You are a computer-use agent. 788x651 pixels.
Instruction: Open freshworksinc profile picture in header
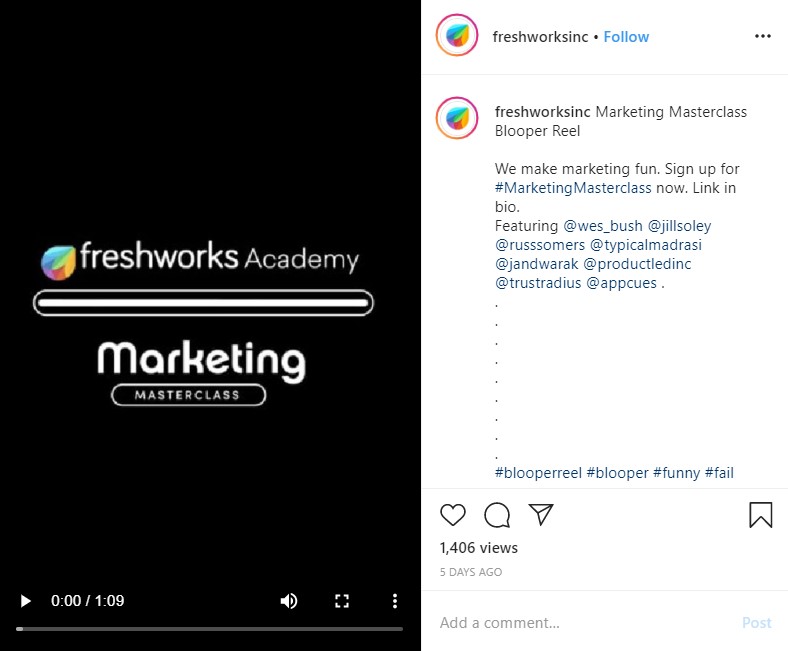pyautogui.click(x=457, y=35)
